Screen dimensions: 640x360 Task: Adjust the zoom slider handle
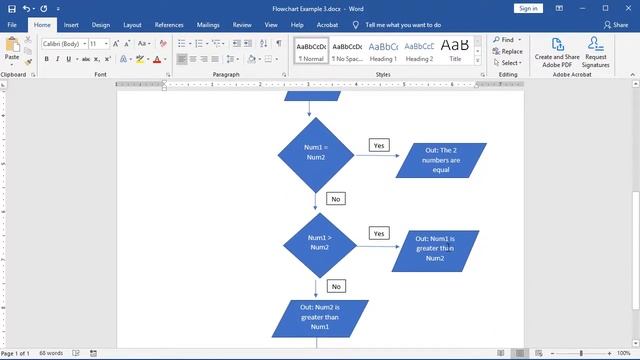[x=581, y=353]
